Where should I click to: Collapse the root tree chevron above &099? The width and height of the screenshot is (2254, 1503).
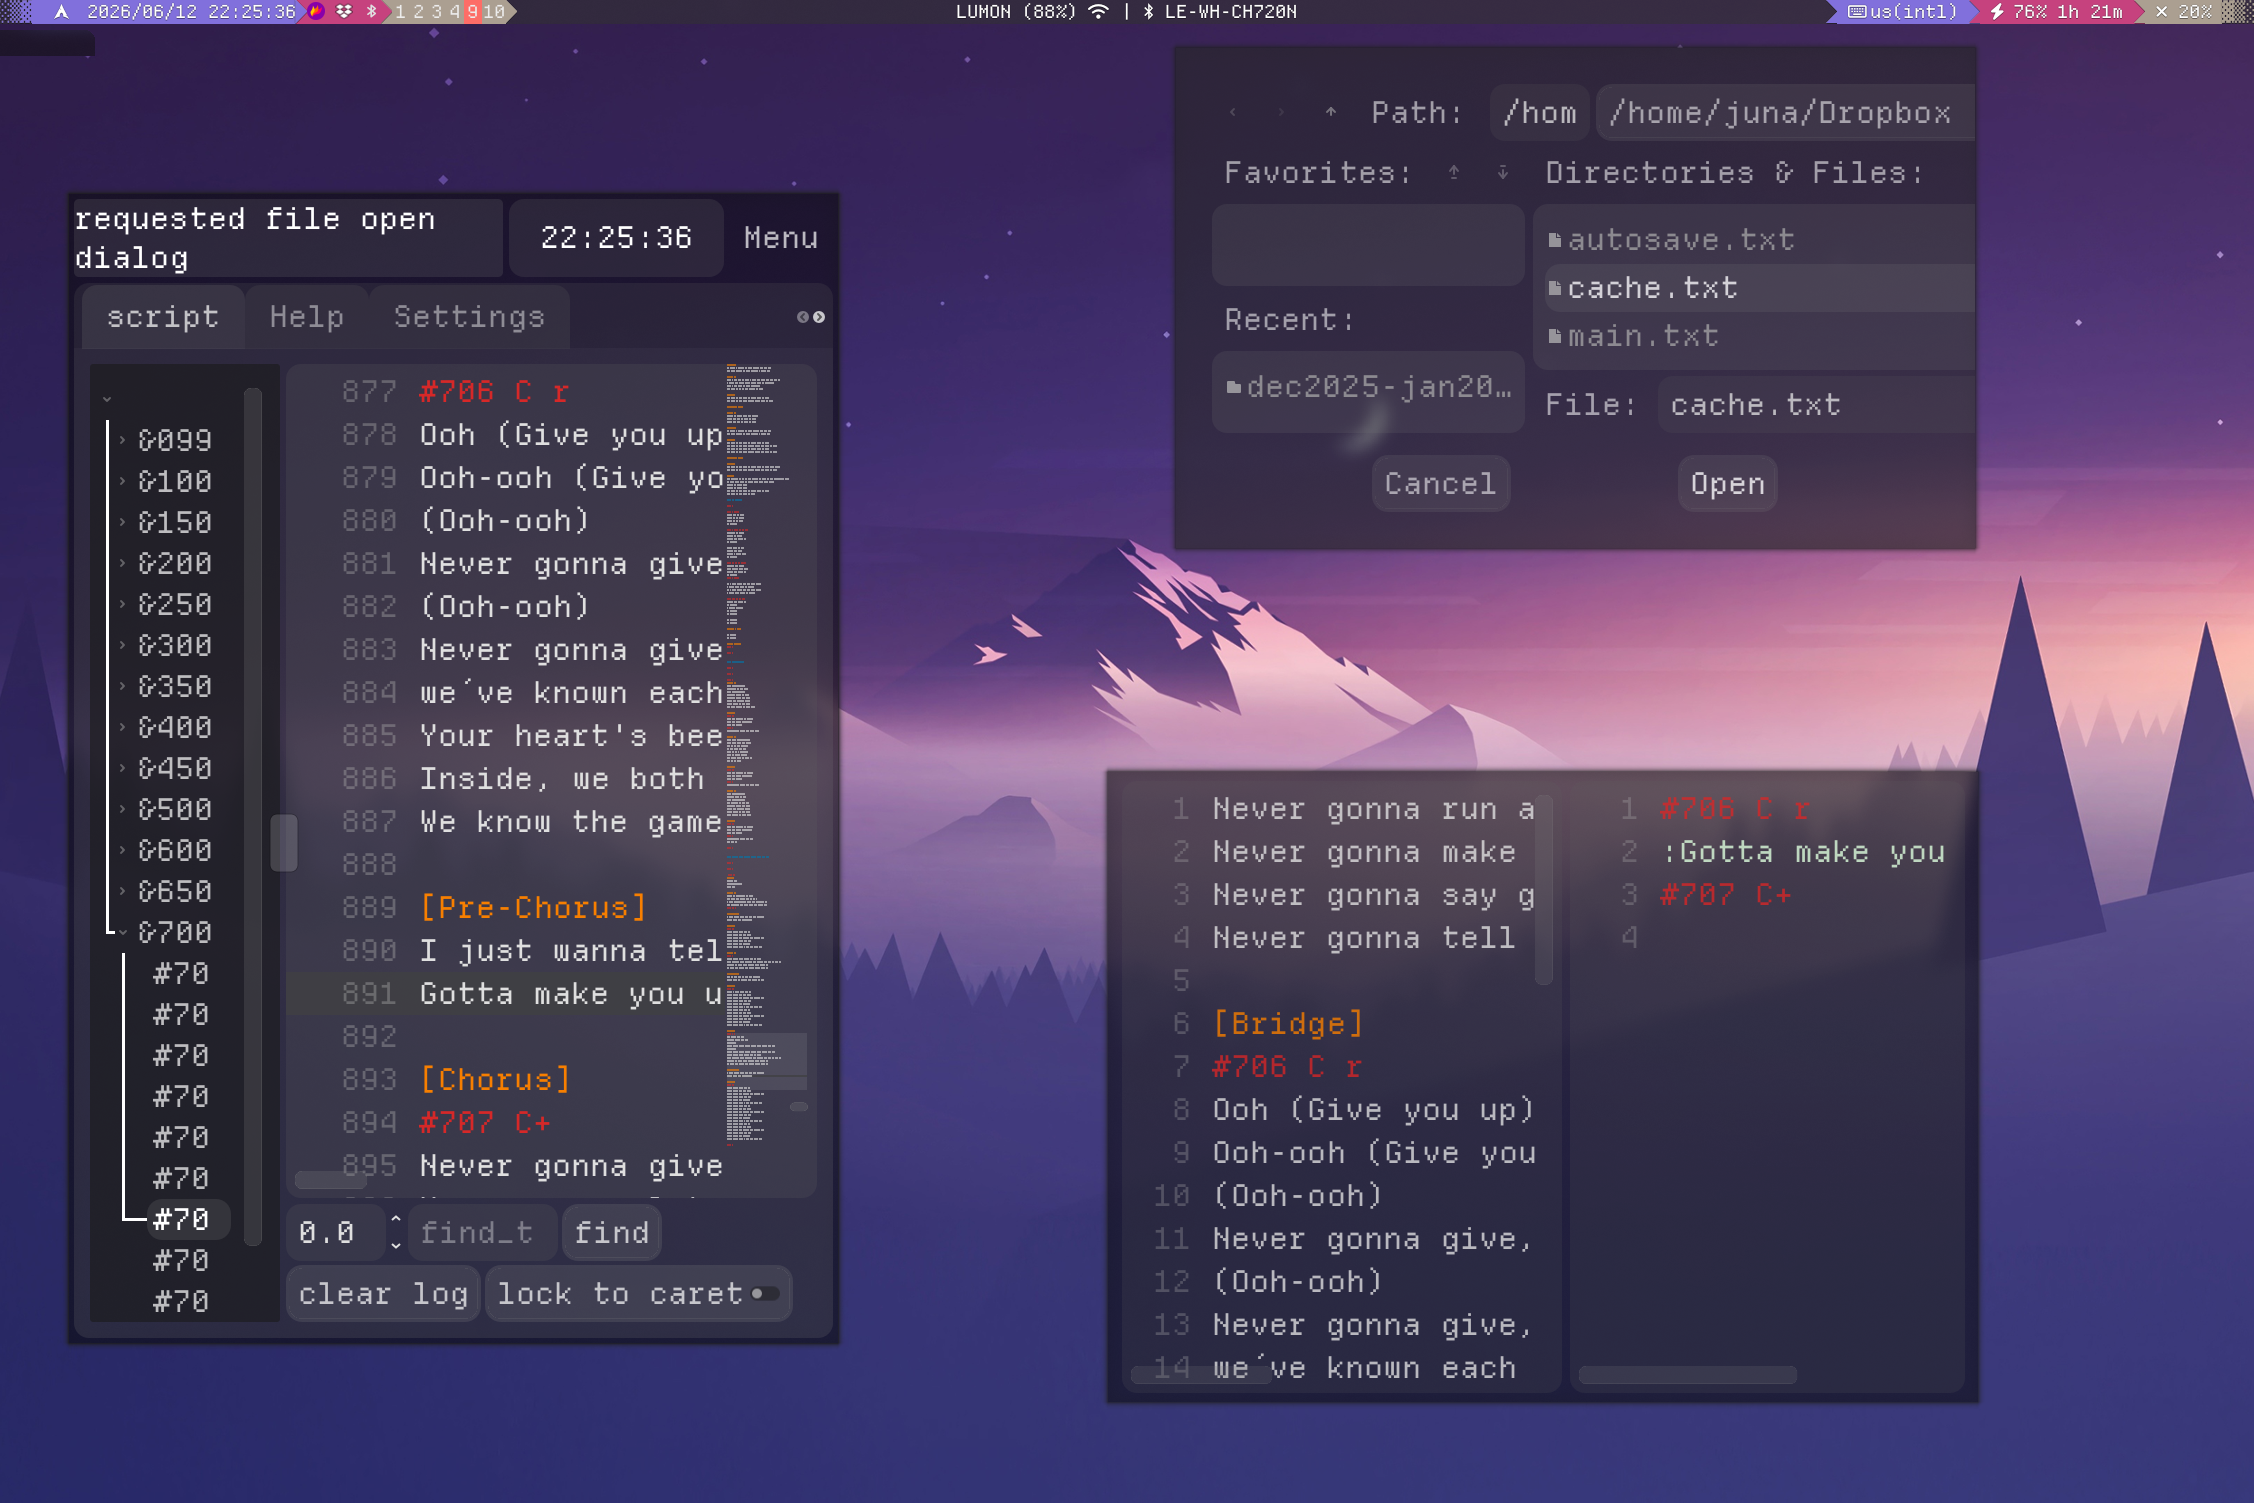(x=107, y=399)
